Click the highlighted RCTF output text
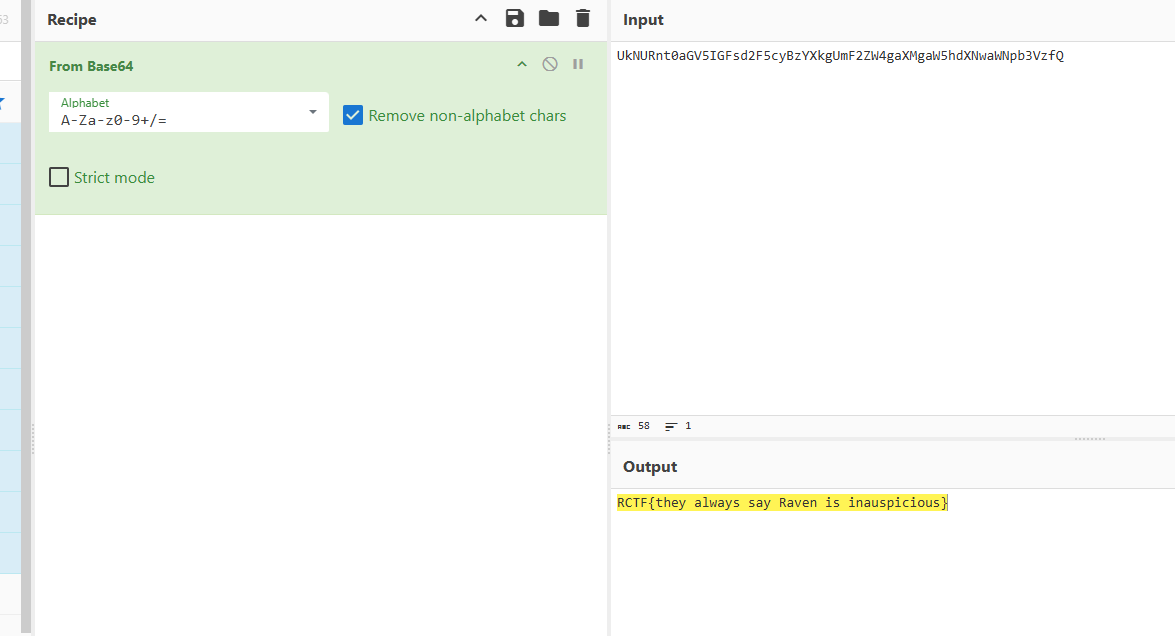This screenshot has width=1175, height=636. (782, 502)
